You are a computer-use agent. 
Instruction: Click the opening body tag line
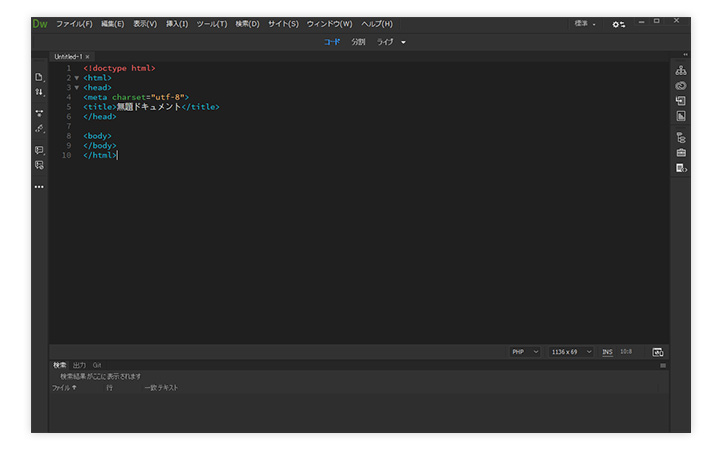click(97, 136)
